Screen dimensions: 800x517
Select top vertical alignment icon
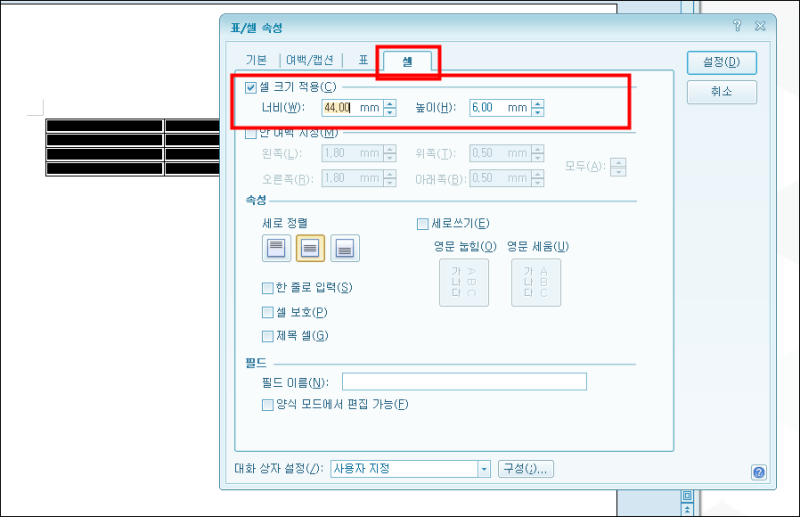(x=276, y=248)
